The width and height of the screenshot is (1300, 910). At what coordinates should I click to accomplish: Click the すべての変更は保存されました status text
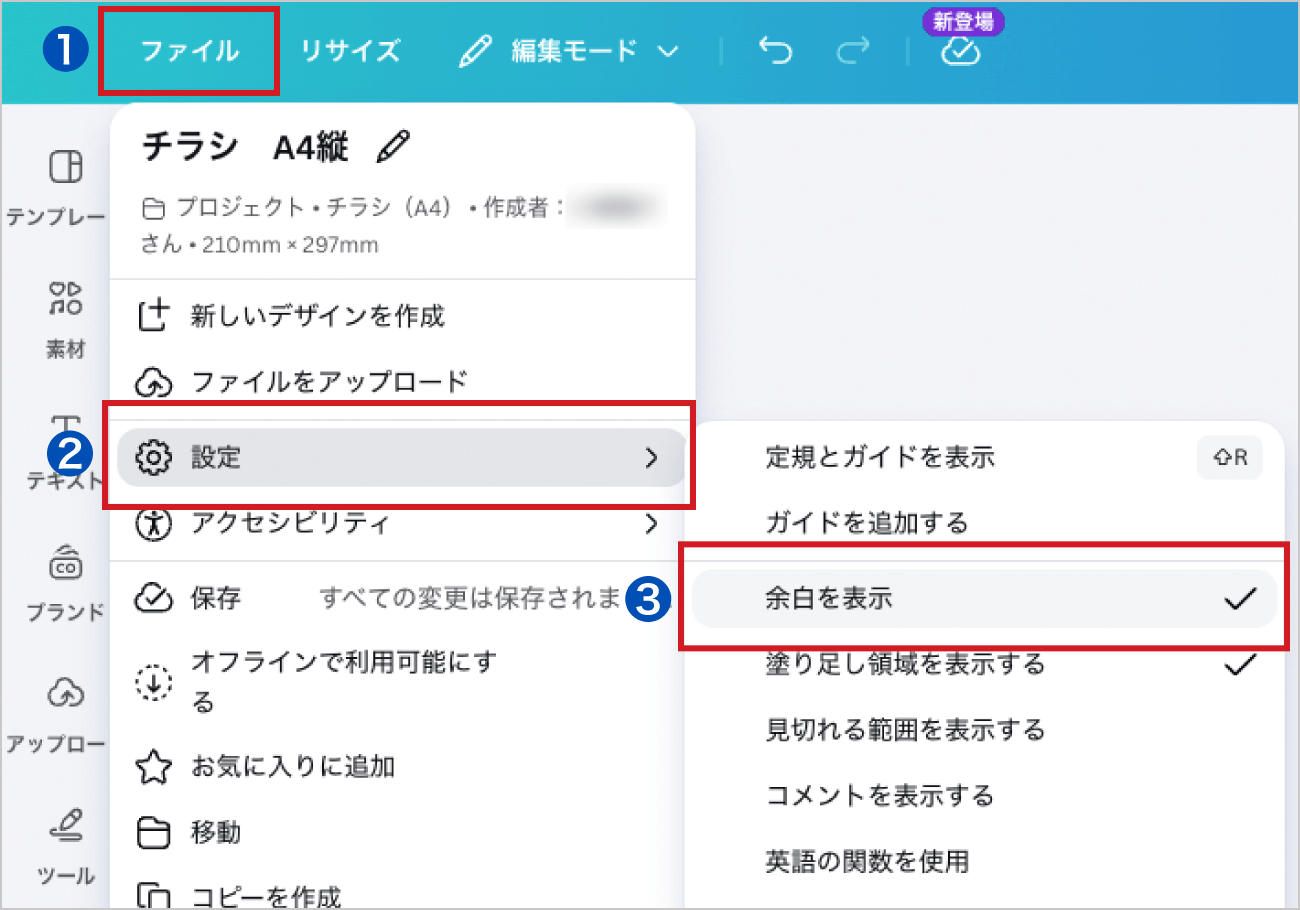click(x=470, y=598)
